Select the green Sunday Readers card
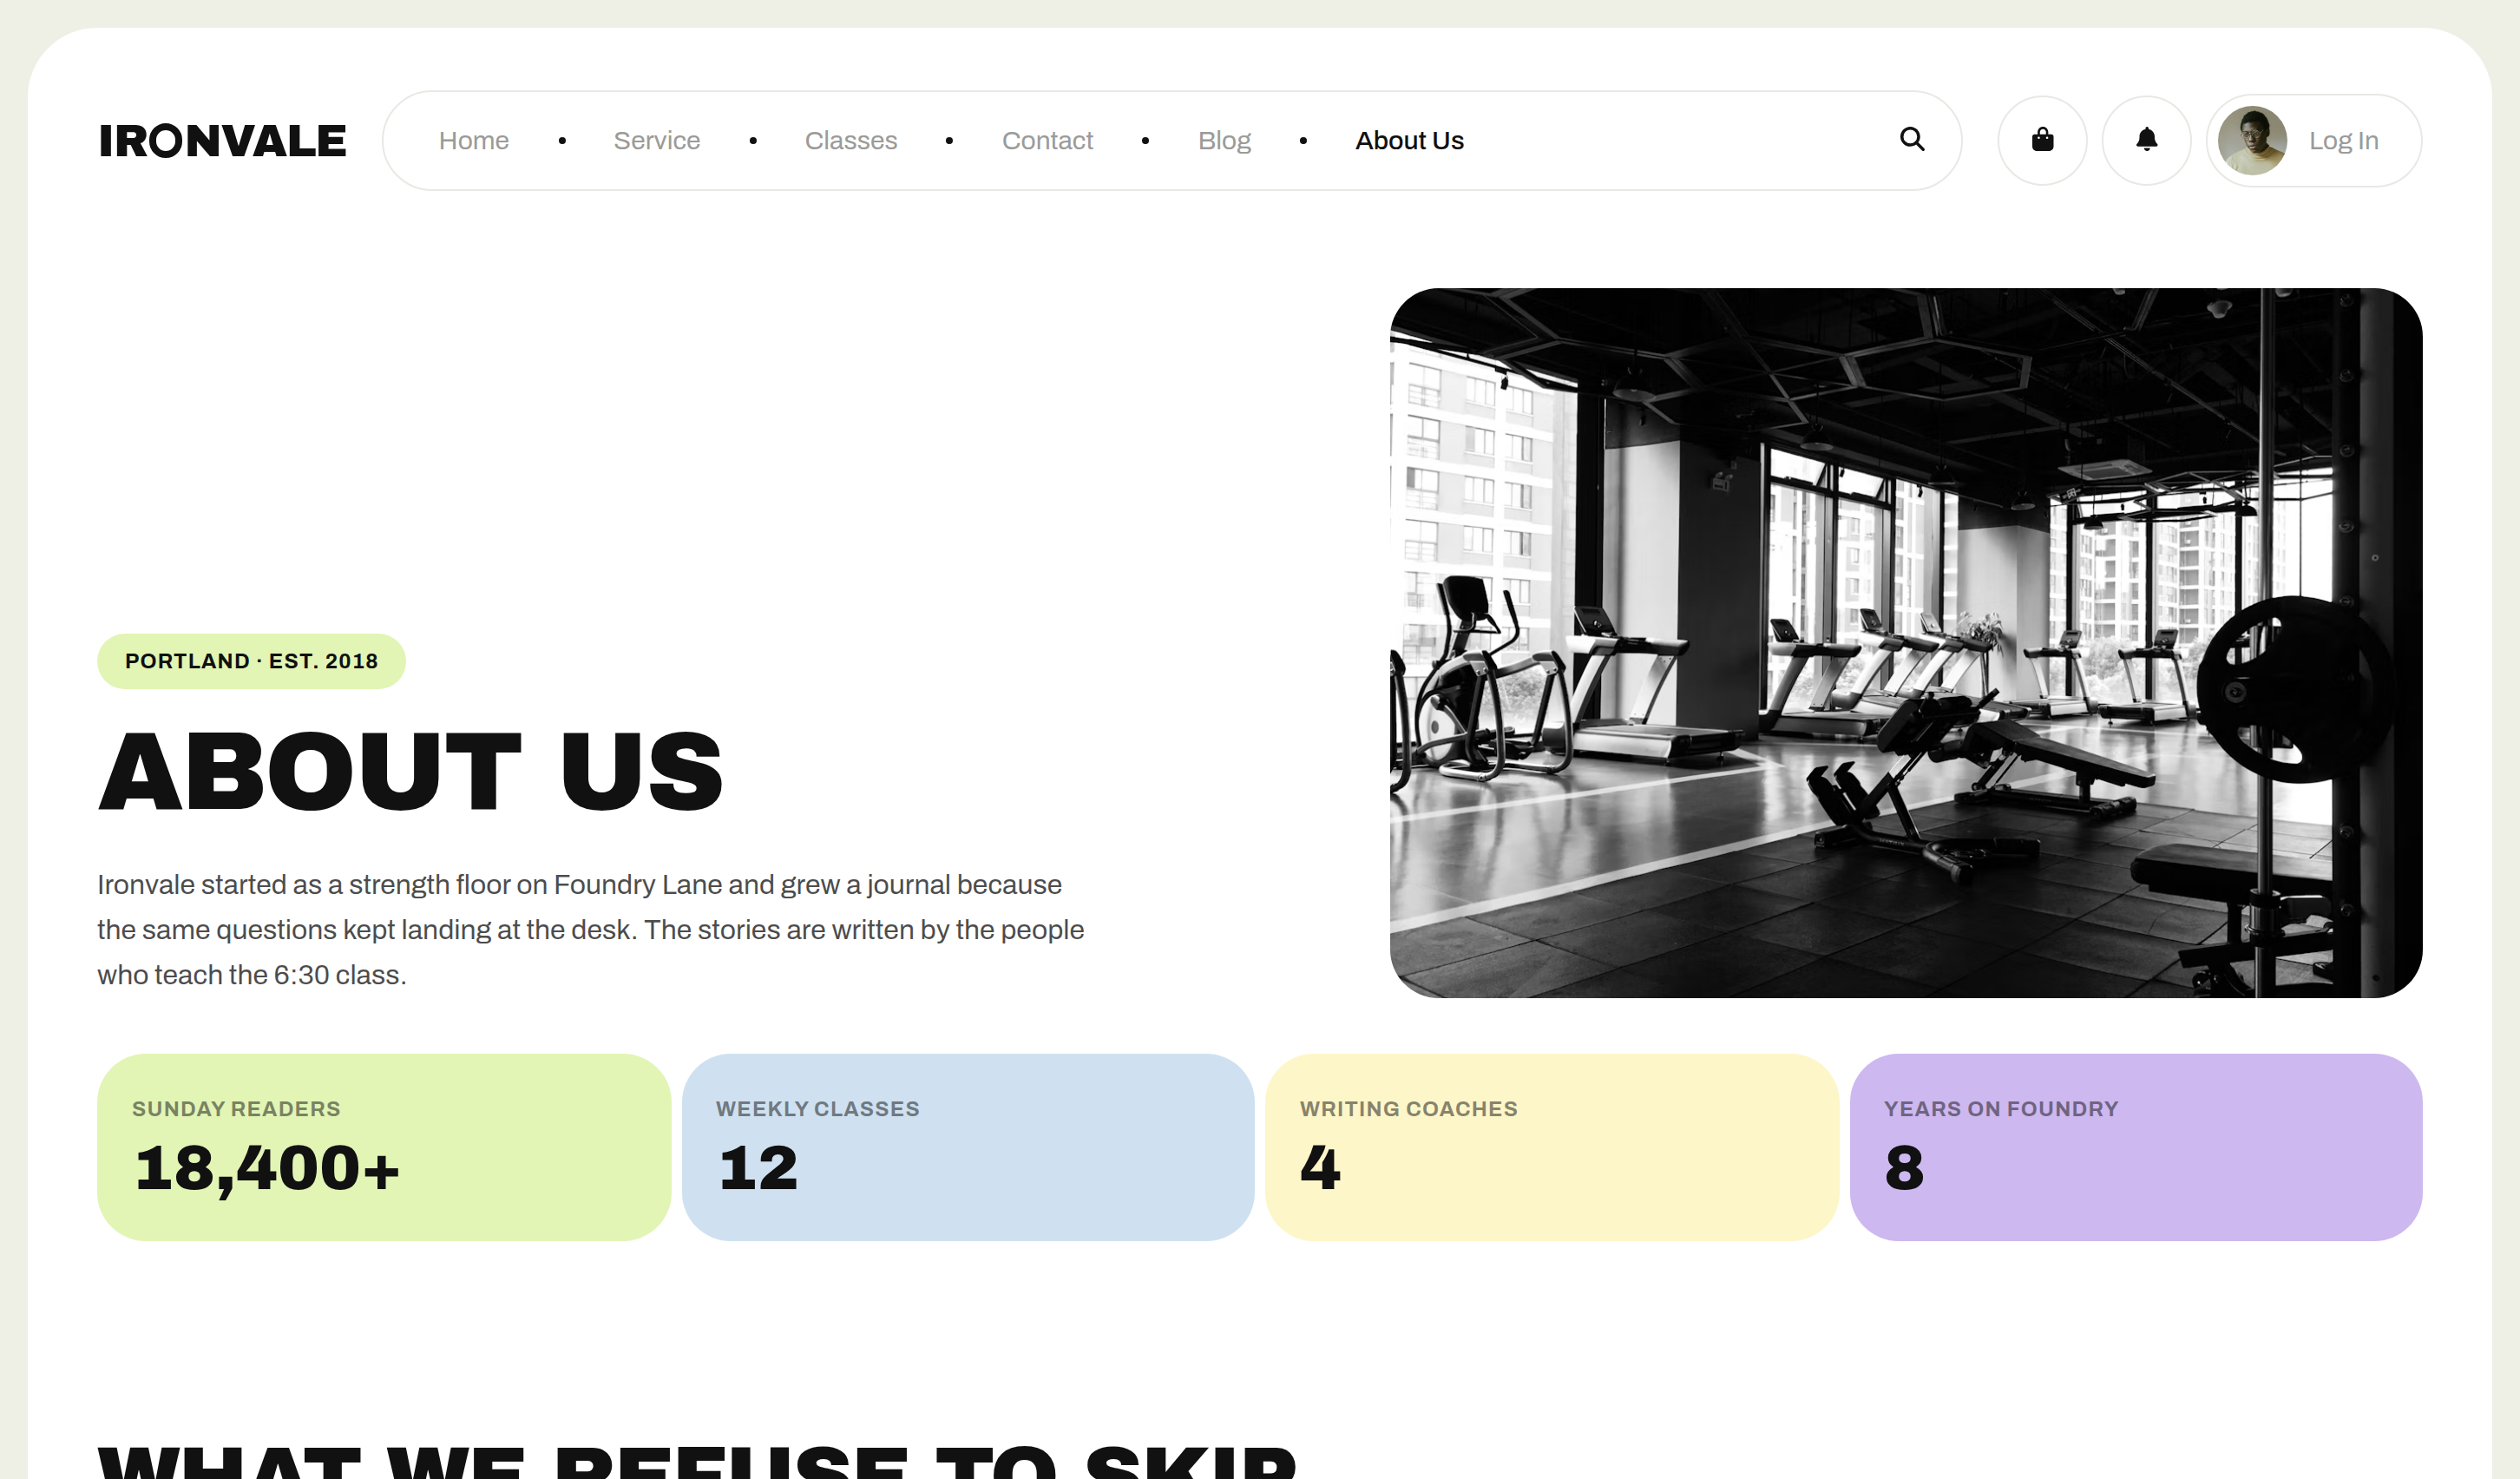The image size is (2520, 1479). tap(384, 1147)
